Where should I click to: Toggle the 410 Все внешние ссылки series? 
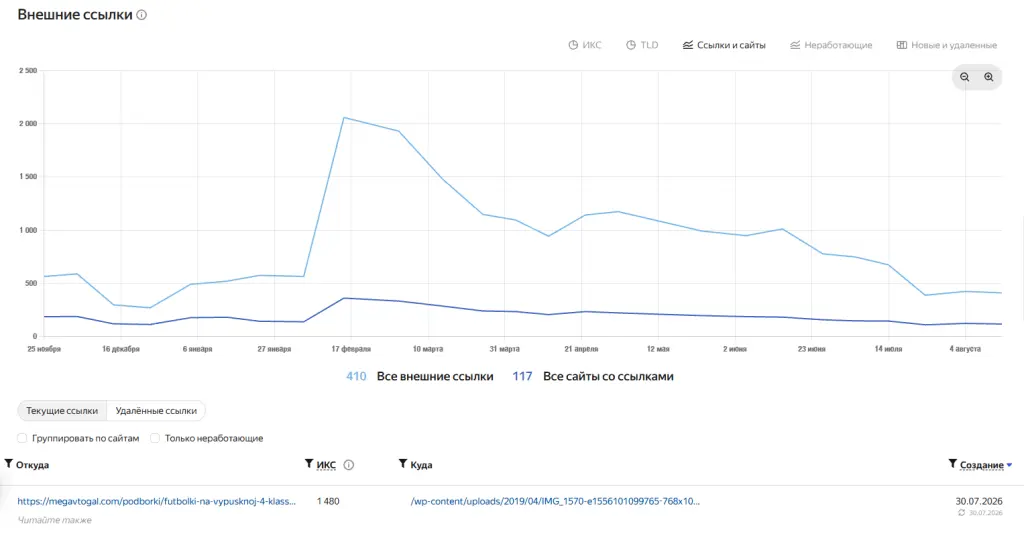point(420,377)
